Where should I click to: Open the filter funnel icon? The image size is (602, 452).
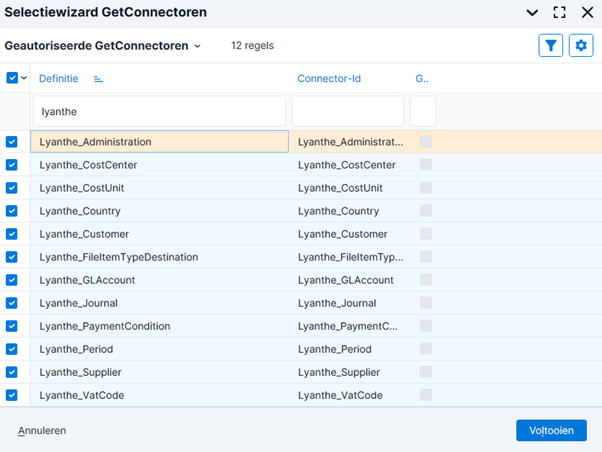tap(550, 45)
